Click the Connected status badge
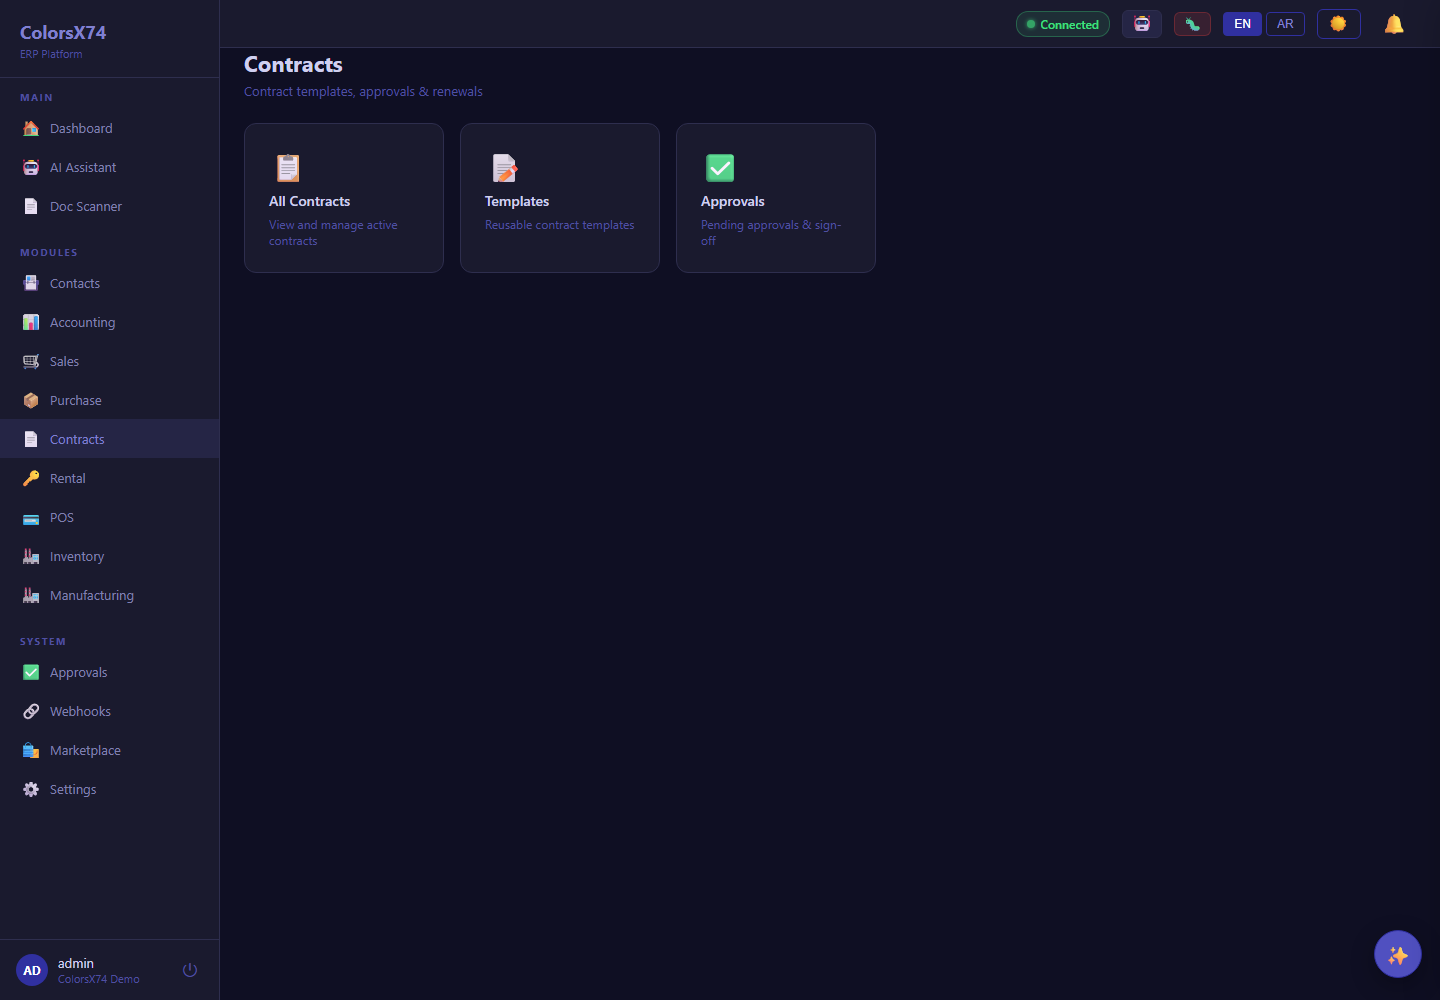The height and width of the screenshot is (1000, 1440). (x=1063, y=24)
